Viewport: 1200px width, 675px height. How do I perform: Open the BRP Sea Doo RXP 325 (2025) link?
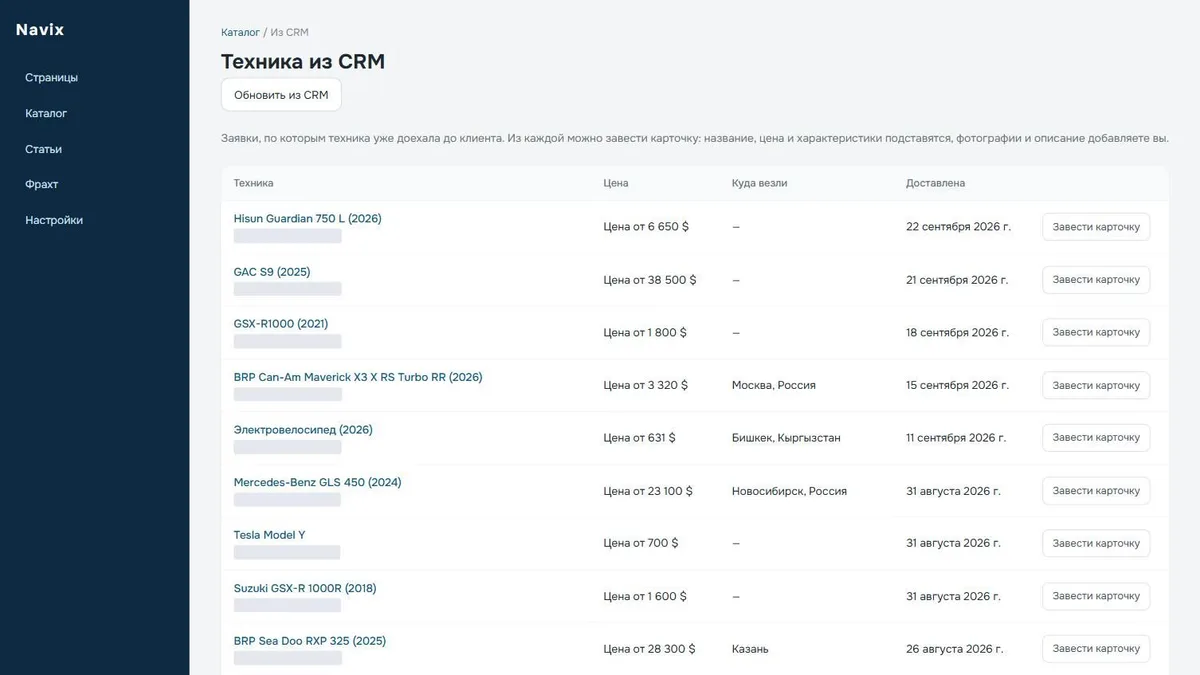(x=309, y=641)
